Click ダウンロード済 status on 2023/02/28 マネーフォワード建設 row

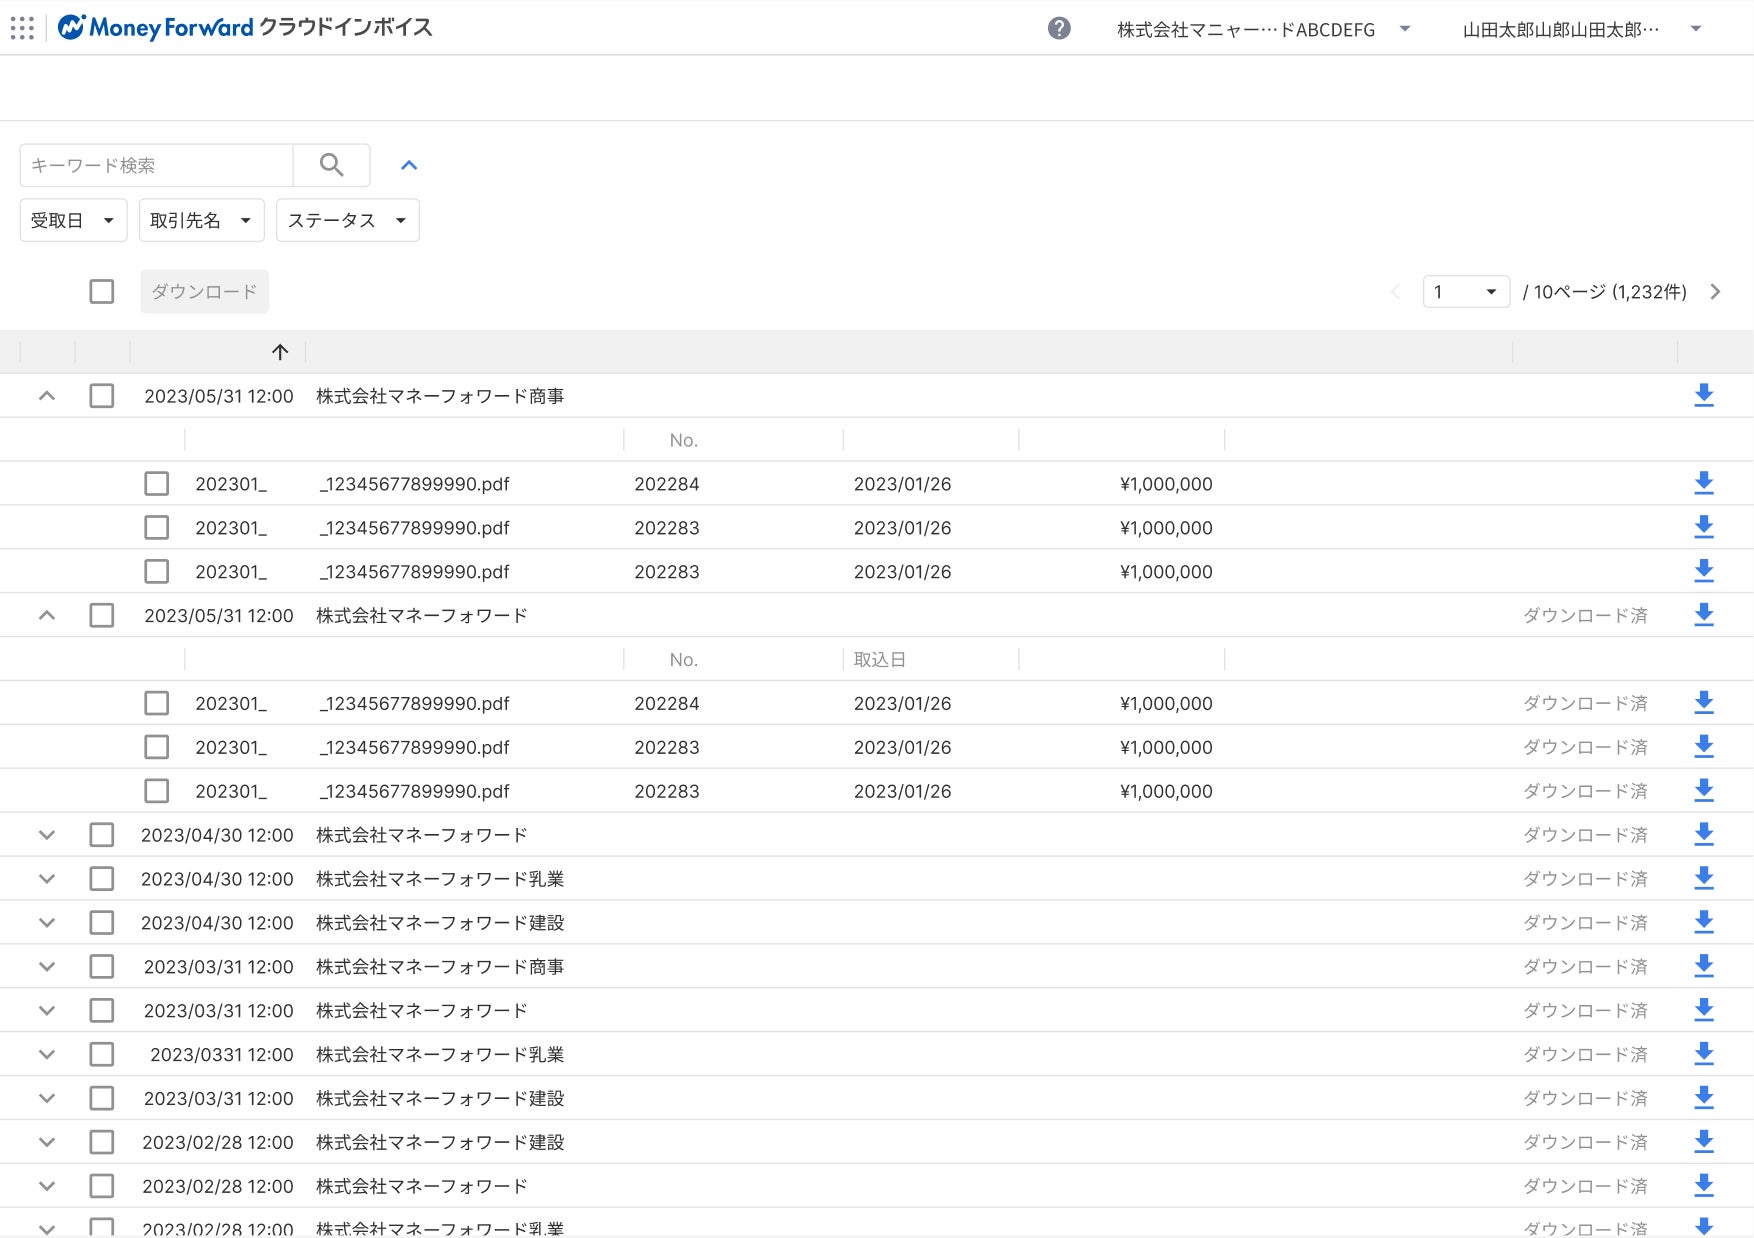pyautogui.click(x=1585, y=1143)
